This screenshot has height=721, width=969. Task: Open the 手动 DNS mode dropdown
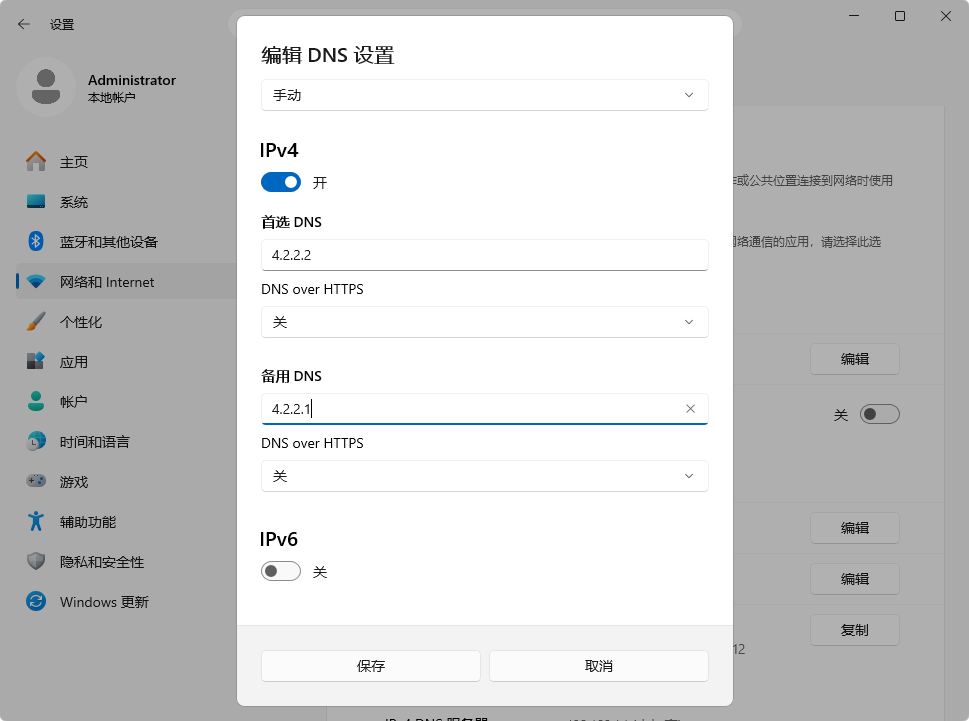[x=484, y=95]
